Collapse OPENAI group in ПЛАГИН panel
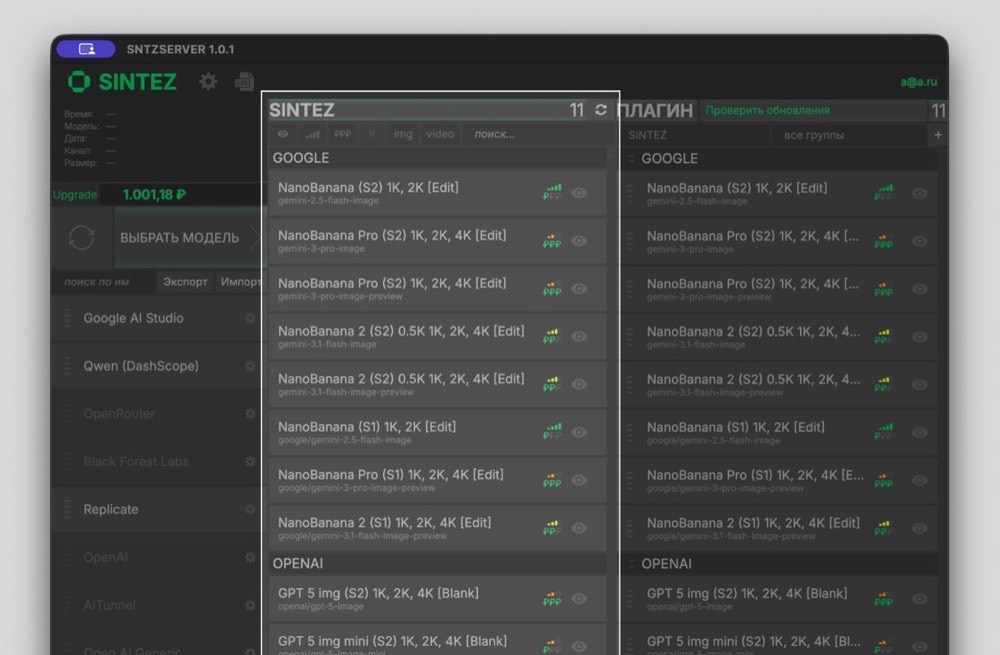 [x=779, y=564]
